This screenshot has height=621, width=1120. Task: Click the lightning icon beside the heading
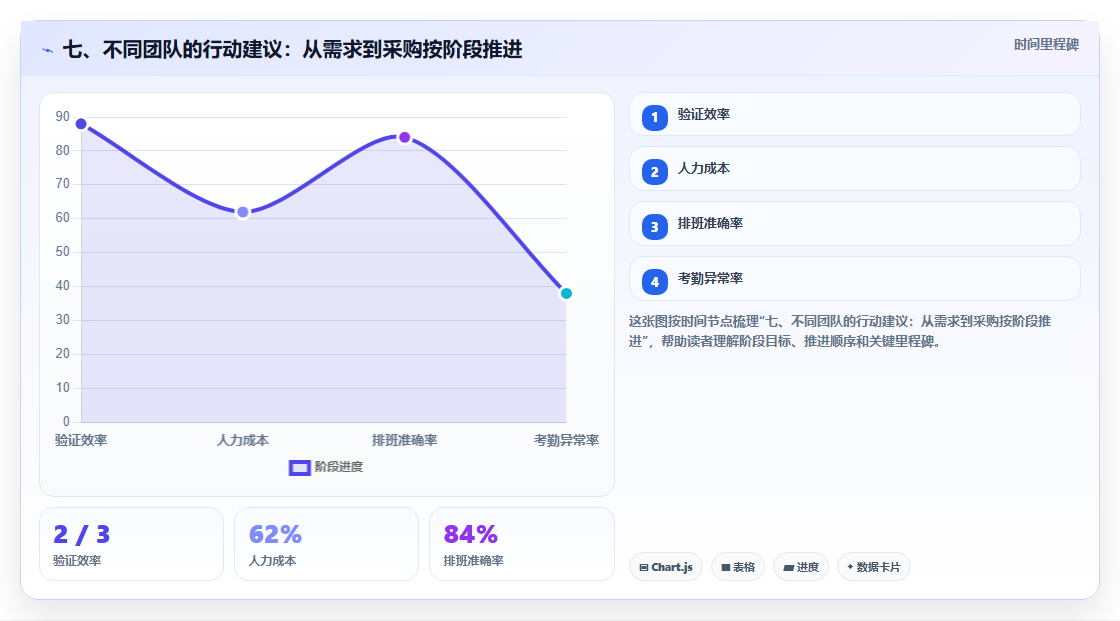point(47,50)
